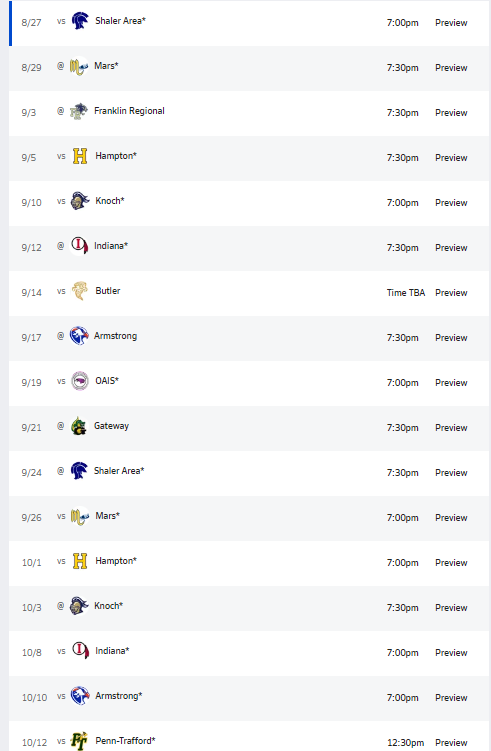Click the Butler team logo

tap(80, 291)
